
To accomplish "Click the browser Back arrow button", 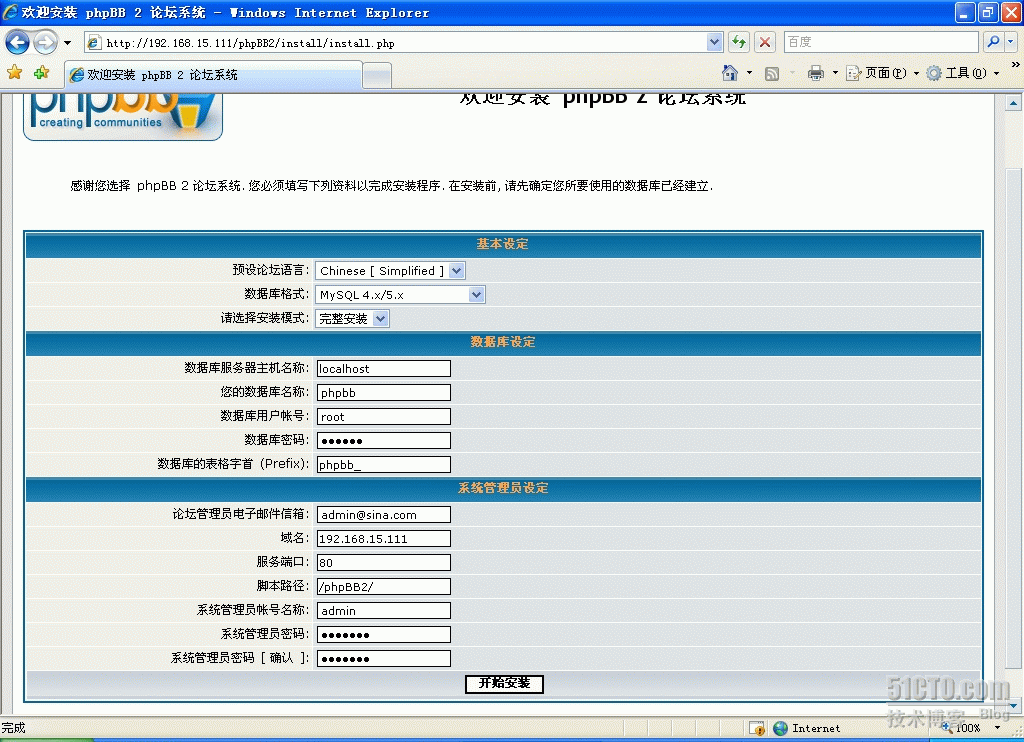I will click(x=17, y=43).
